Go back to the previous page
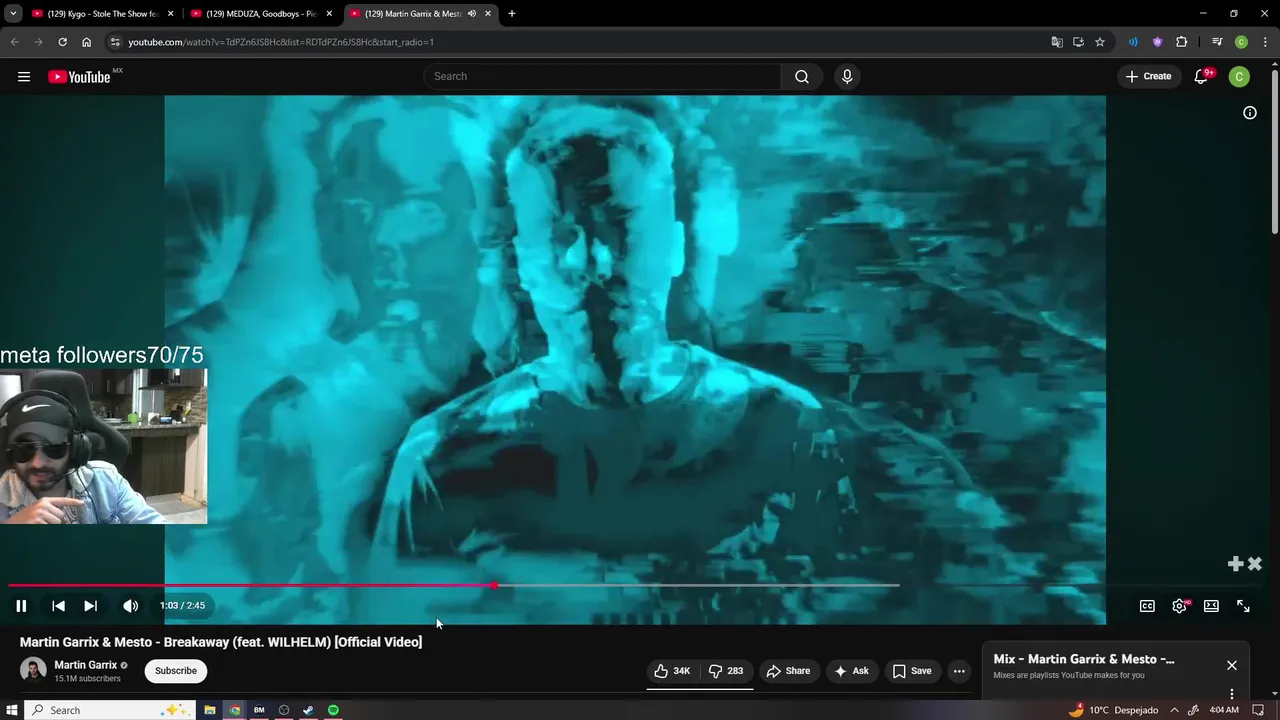This screenshot has height=720, width=1280. [x=14, y=42]
